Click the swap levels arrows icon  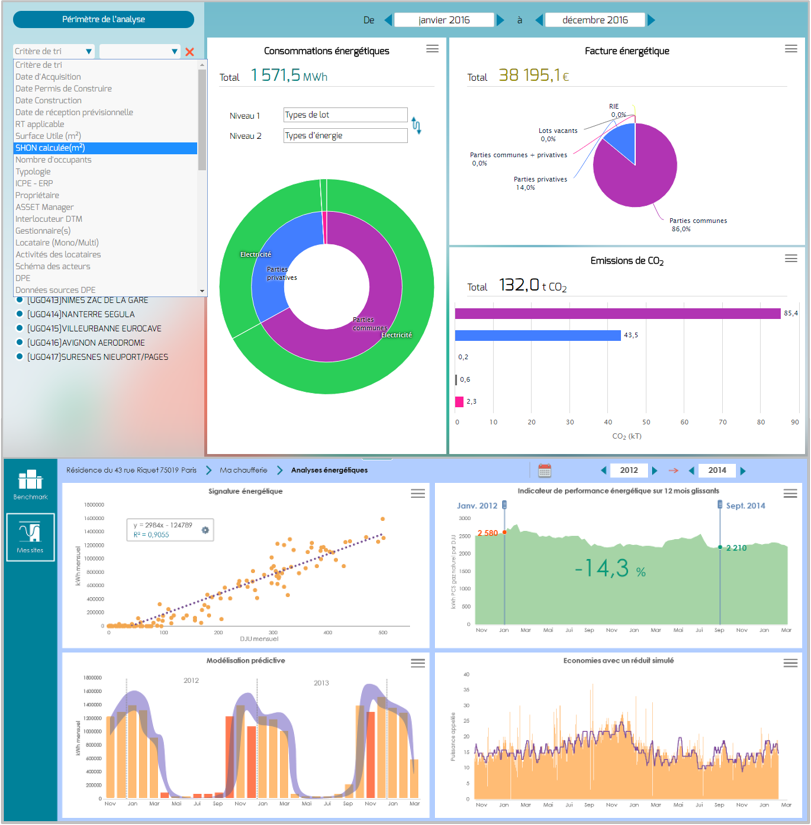[x=417, y=125]
